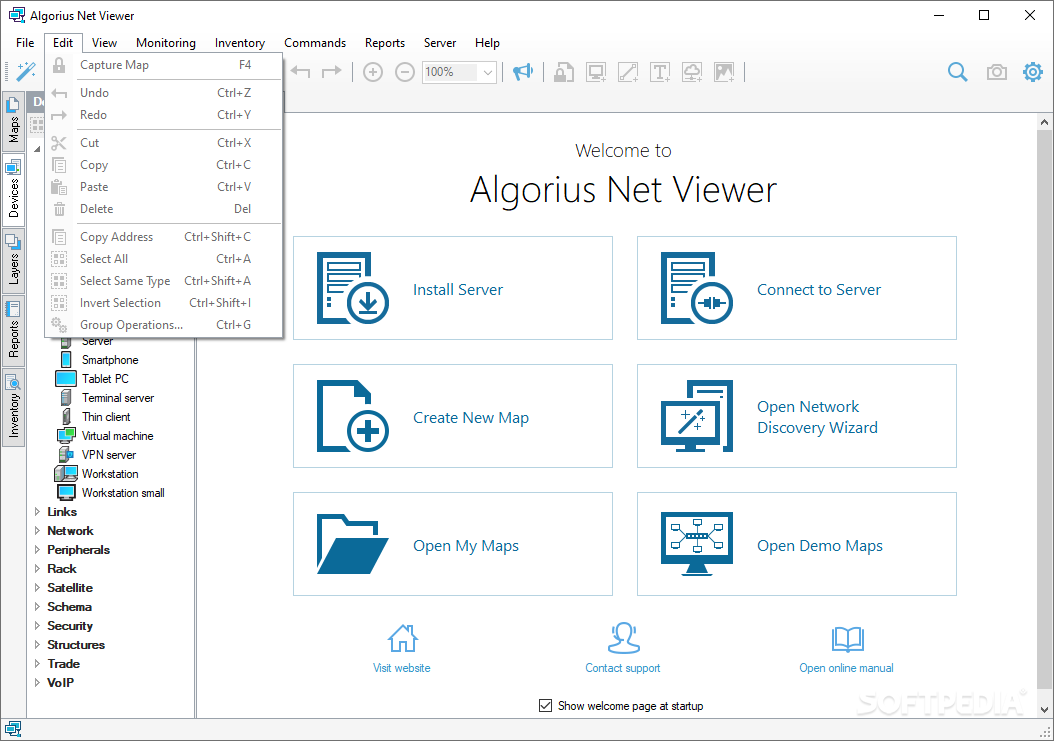
Task: Expand the Trade device category
Action: click(x=38, y=664)
